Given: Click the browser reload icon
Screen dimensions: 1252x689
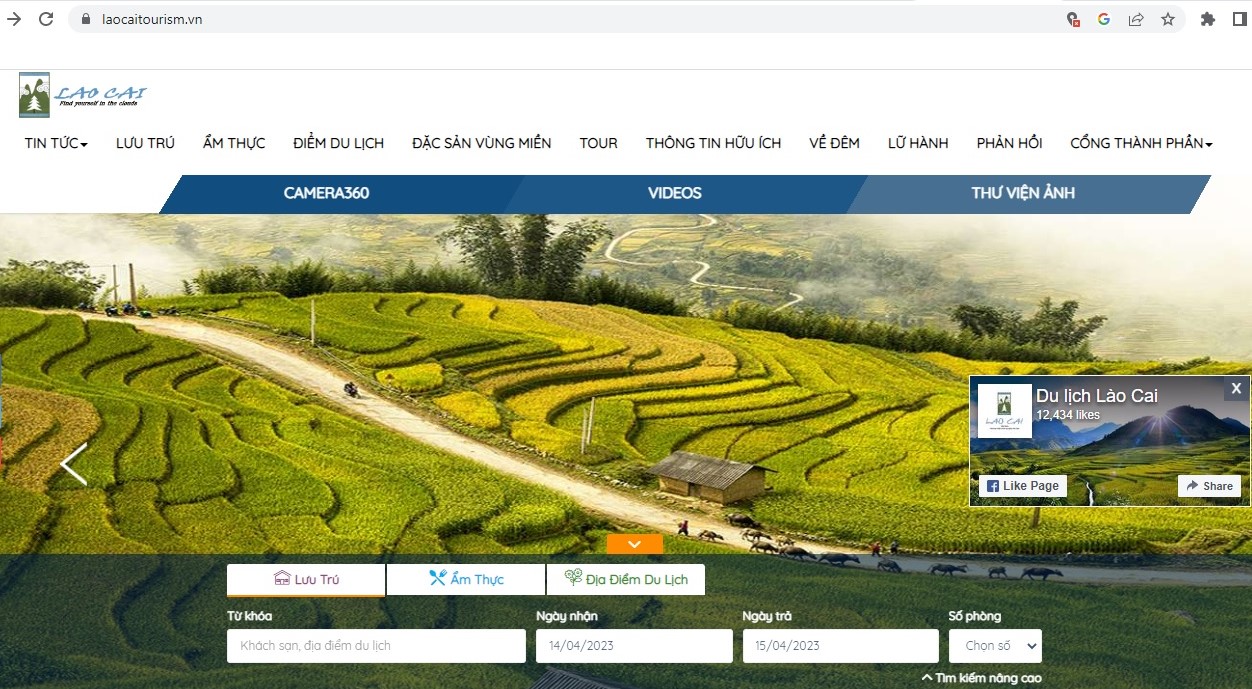Looking at the screenshot, I should pyautogui.click(x=46, y=18).
